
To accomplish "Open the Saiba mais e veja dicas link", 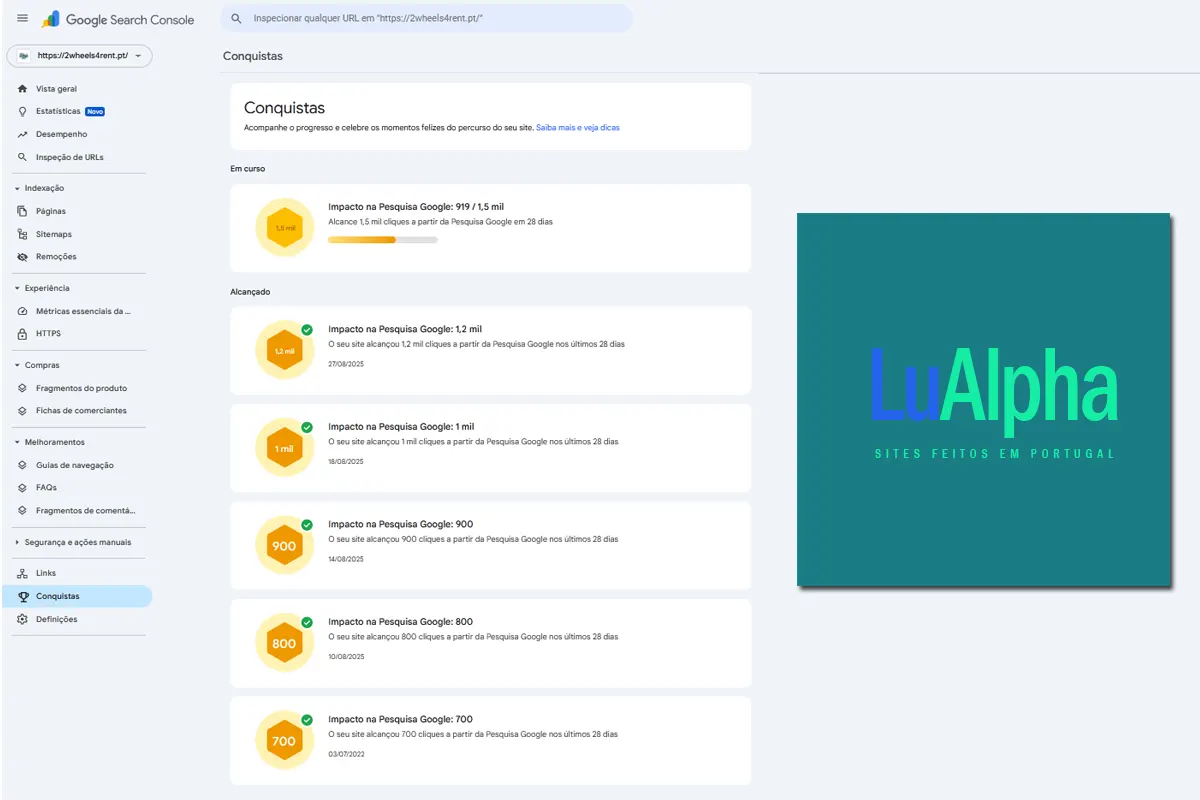I will 577,127.
